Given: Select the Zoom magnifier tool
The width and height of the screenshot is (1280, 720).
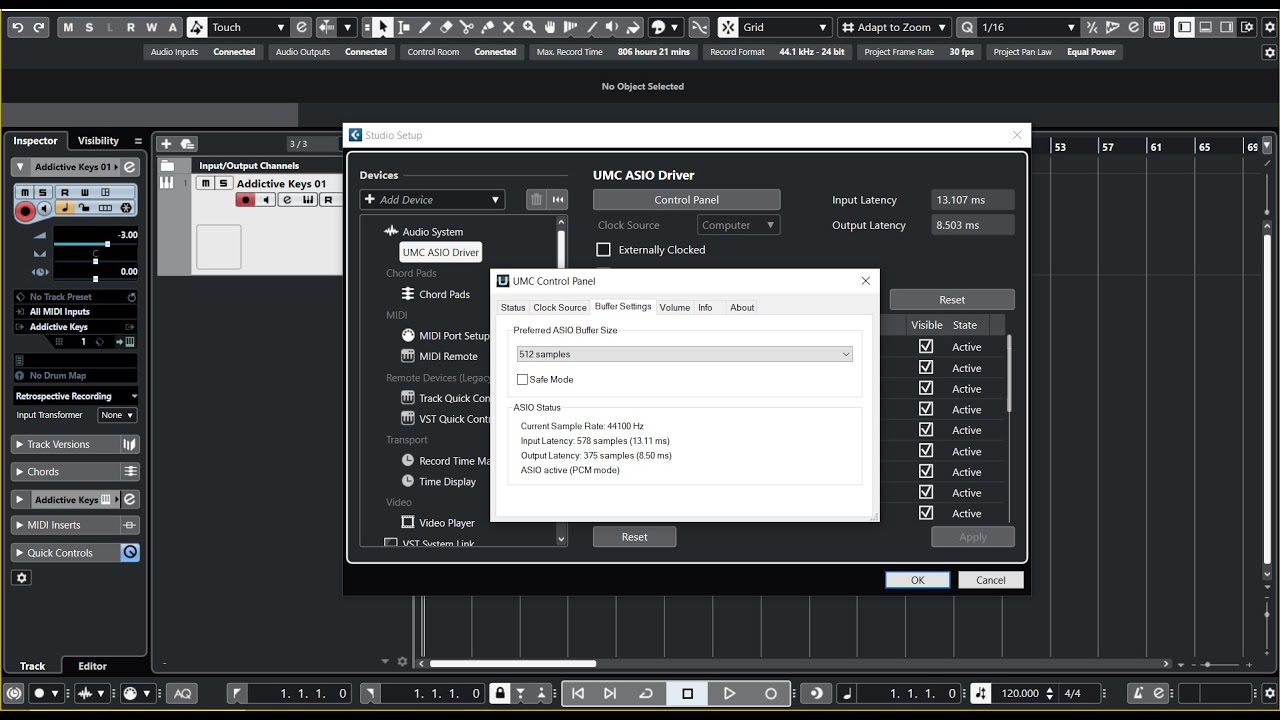Looking at the screenshot, I should pyautogui.click(x=529, y=27).
